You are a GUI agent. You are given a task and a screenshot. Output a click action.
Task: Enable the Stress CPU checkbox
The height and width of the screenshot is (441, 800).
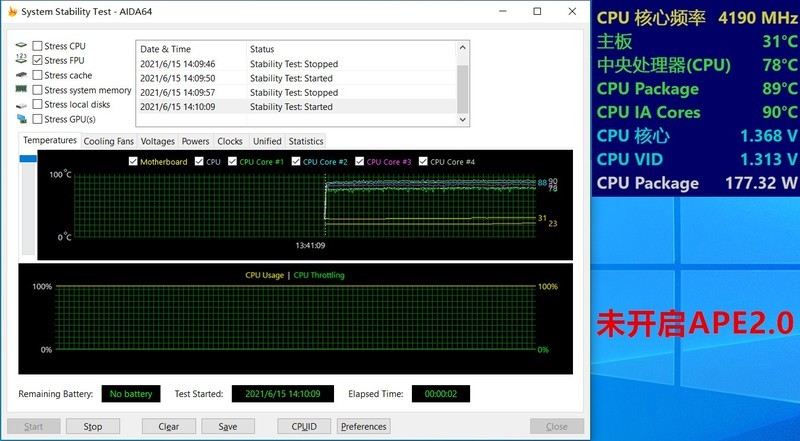37,46
